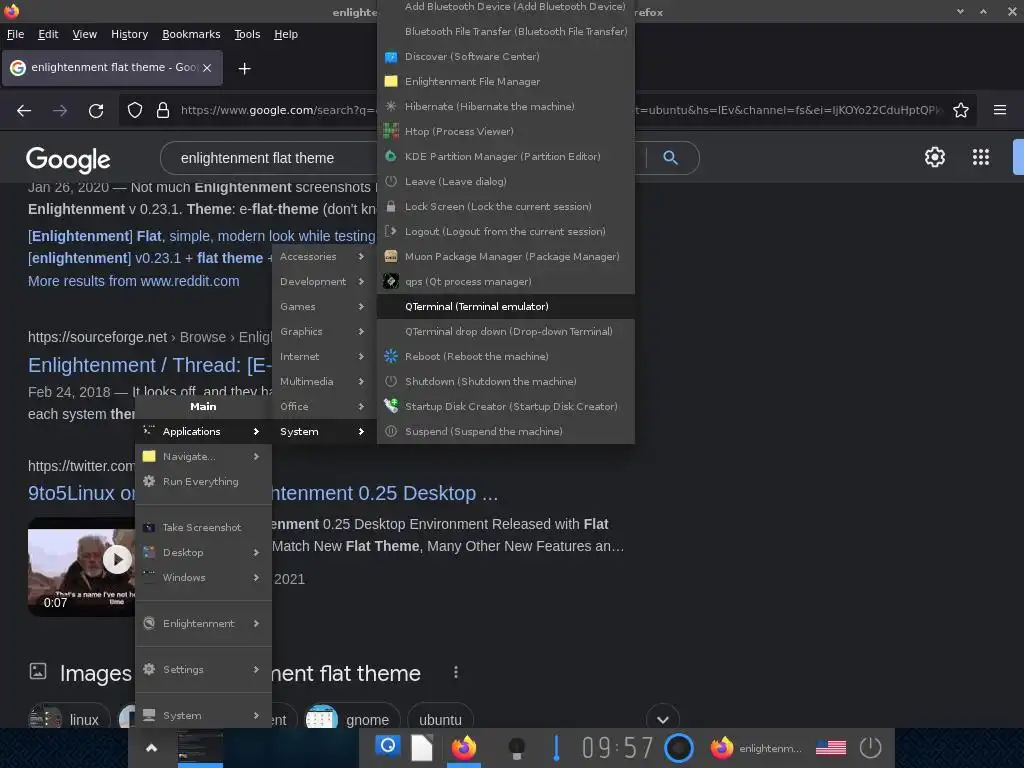Image resolution: width=1024 pixels, height=768 pixels.
Task: Click the qps process manager icon
Action: [x=391, y=281]
